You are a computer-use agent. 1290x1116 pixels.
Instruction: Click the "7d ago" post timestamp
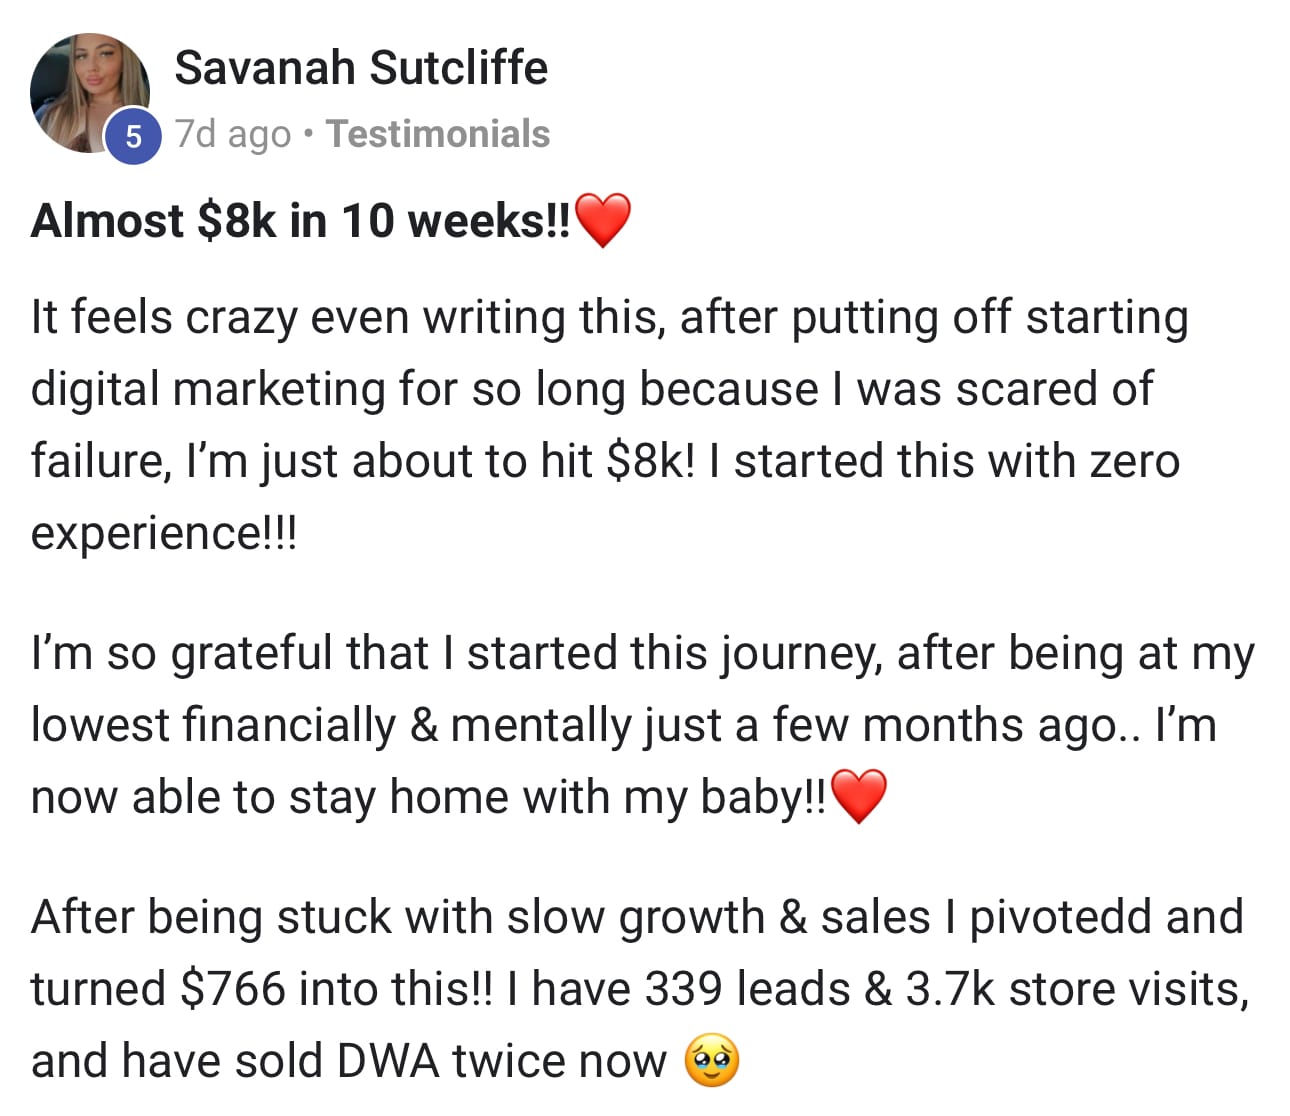point(233,134)
